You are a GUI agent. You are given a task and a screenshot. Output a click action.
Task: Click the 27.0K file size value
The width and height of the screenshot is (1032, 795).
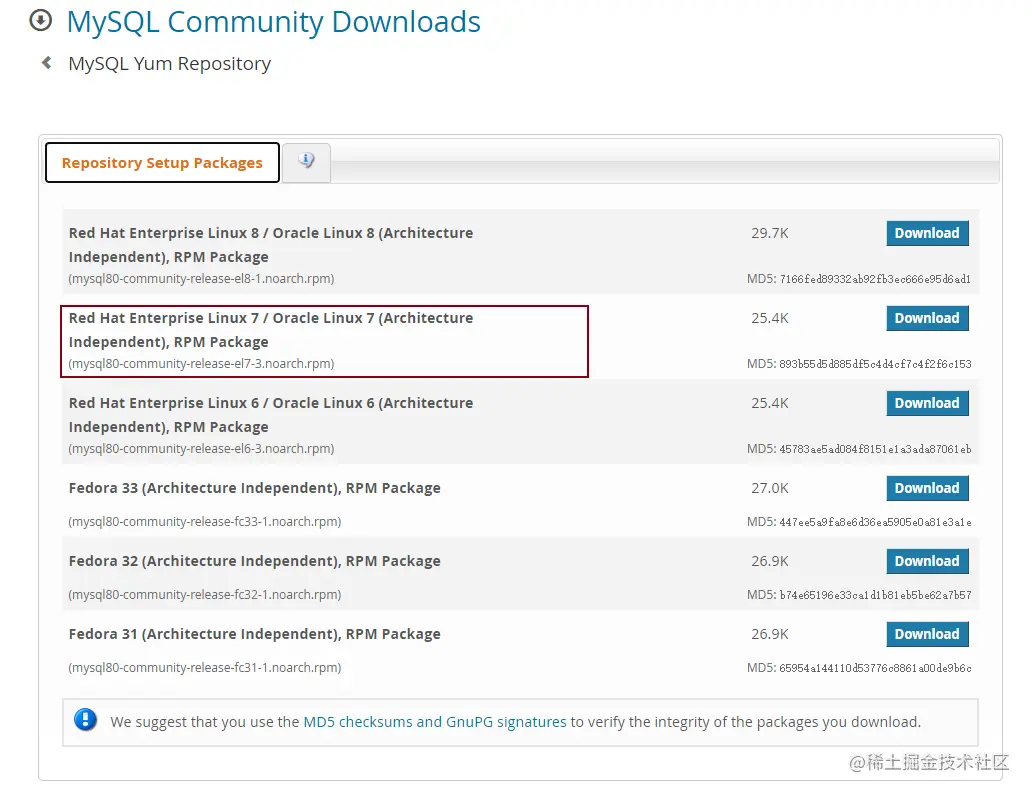pyautogui.click(x=769, y=488)
